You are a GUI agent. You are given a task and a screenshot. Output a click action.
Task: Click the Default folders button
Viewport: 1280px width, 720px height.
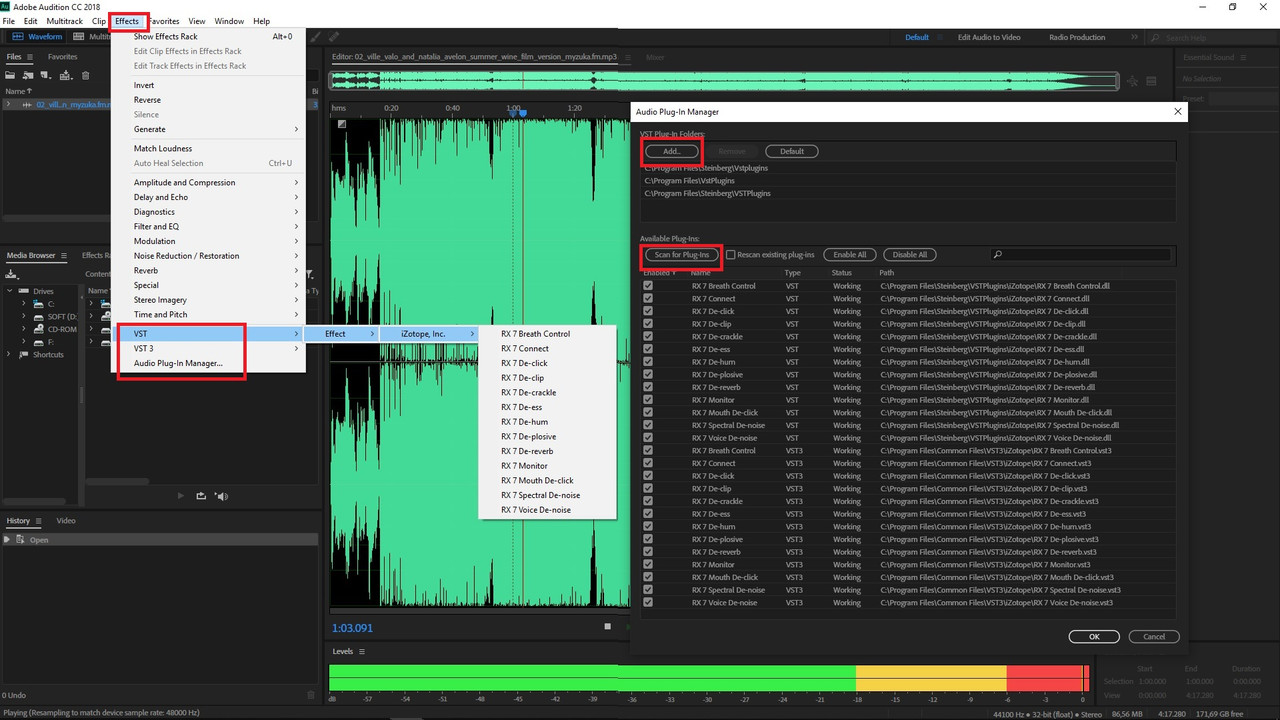click(791, 151)
